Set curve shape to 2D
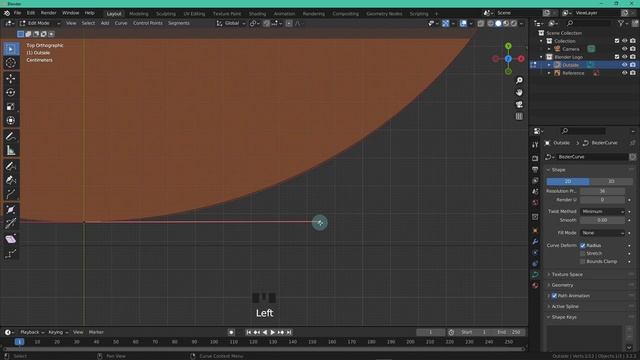Image resolution: width=640 pixels, height=360 pixels. tap(568, 181)
